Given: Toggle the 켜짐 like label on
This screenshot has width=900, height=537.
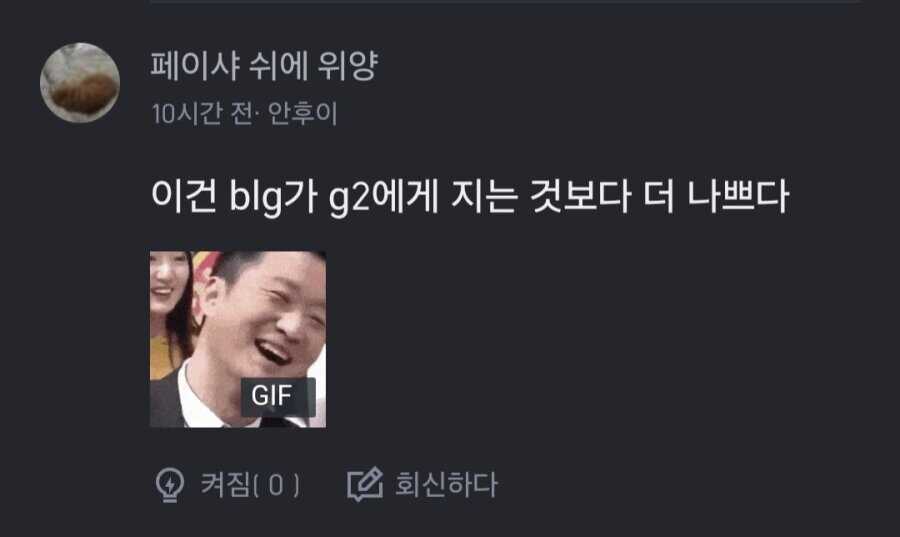Looking at the screenshot, I should 224,485.
